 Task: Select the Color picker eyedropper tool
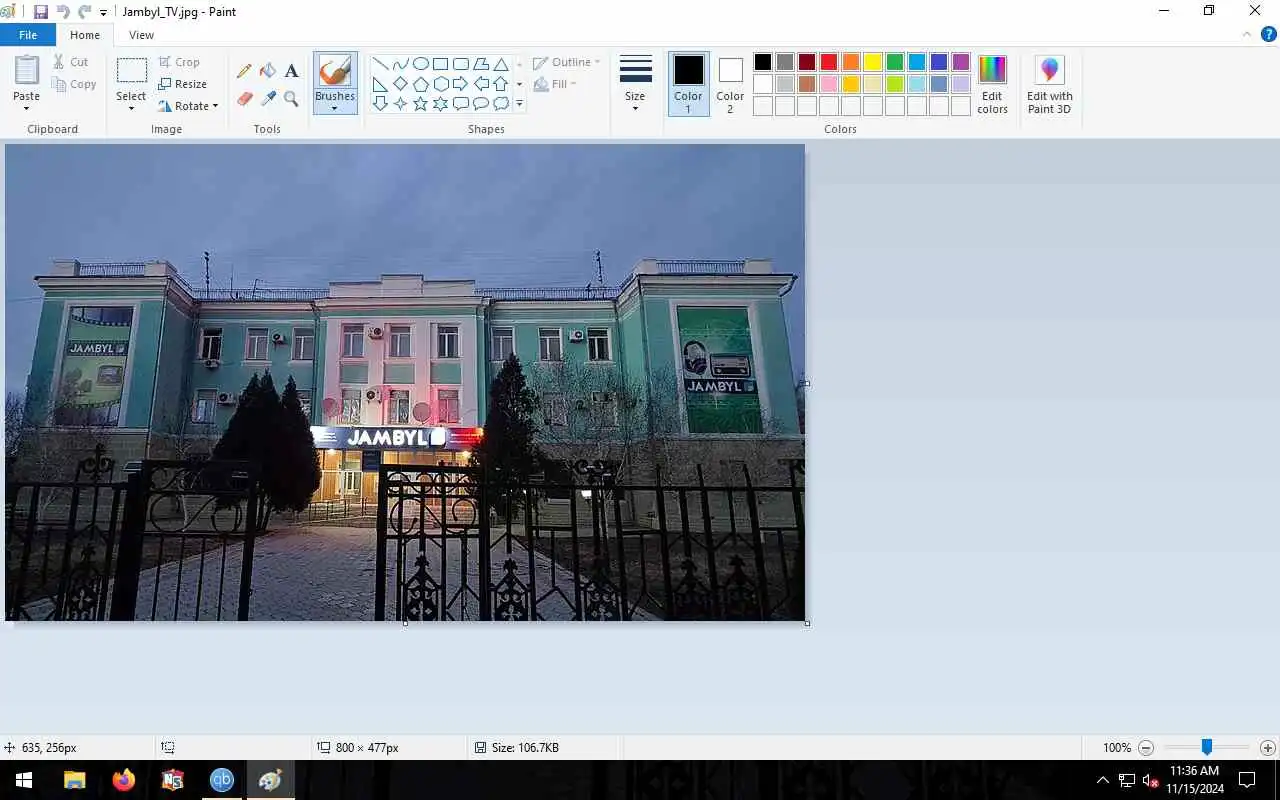268,98
